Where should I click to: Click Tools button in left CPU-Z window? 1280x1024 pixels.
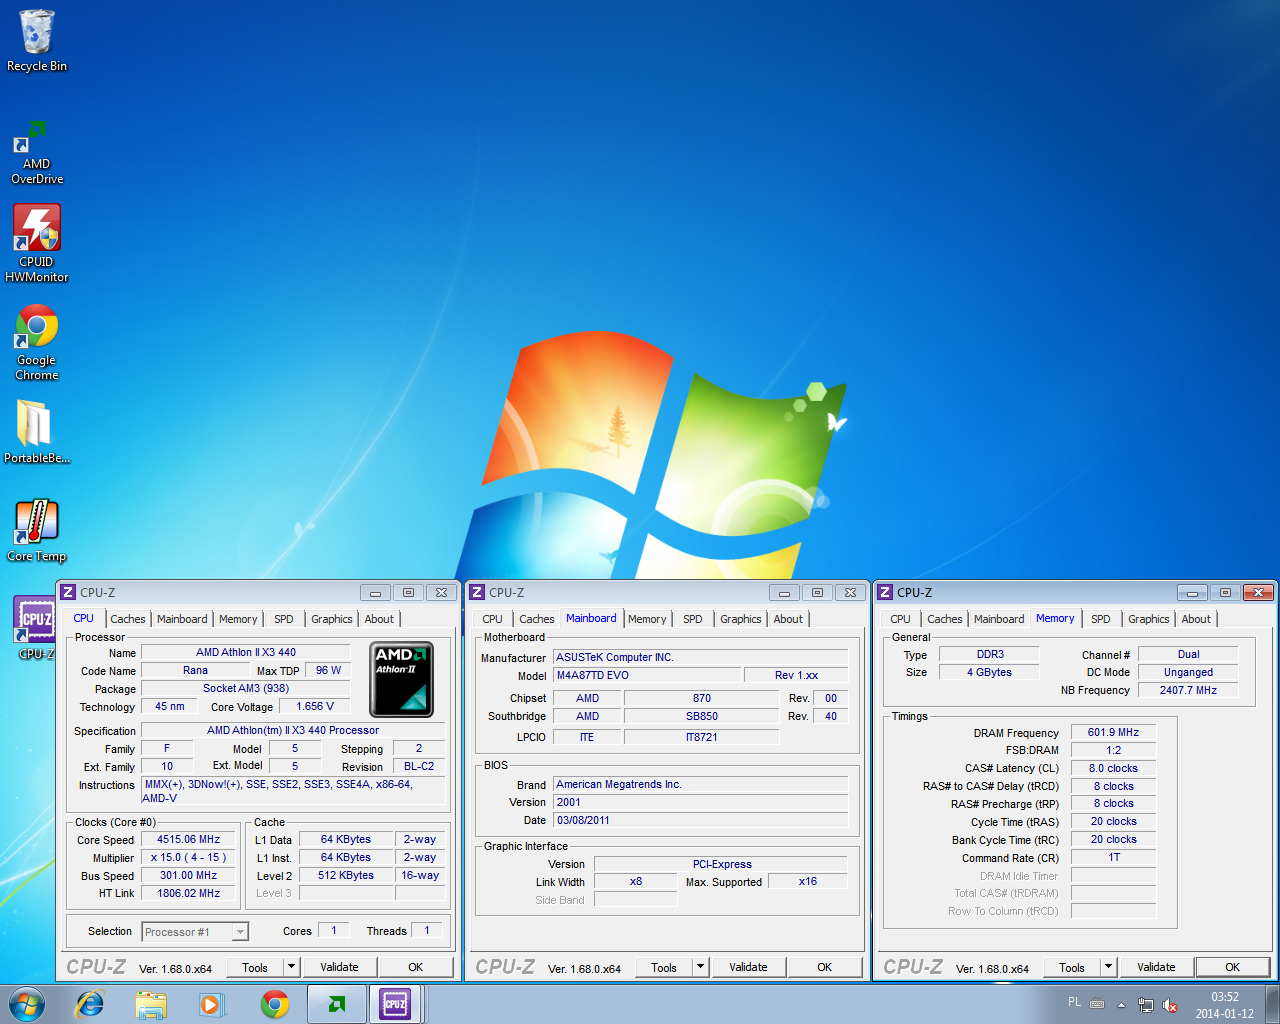(255, 967)
